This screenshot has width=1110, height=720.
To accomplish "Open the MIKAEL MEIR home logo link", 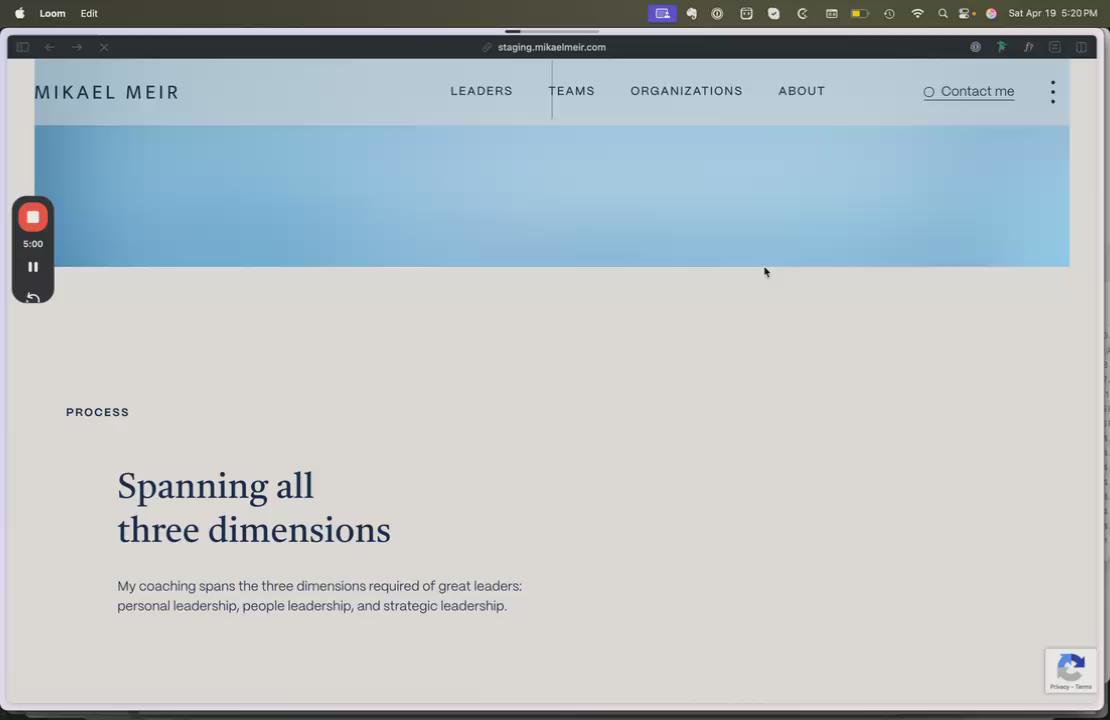I will click(107, 92).
